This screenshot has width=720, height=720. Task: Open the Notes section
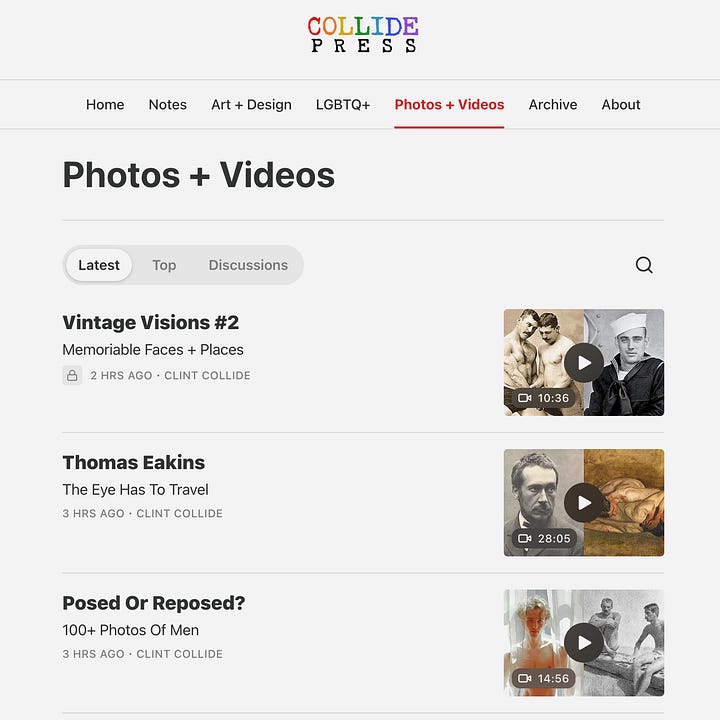tap(168, 105)
